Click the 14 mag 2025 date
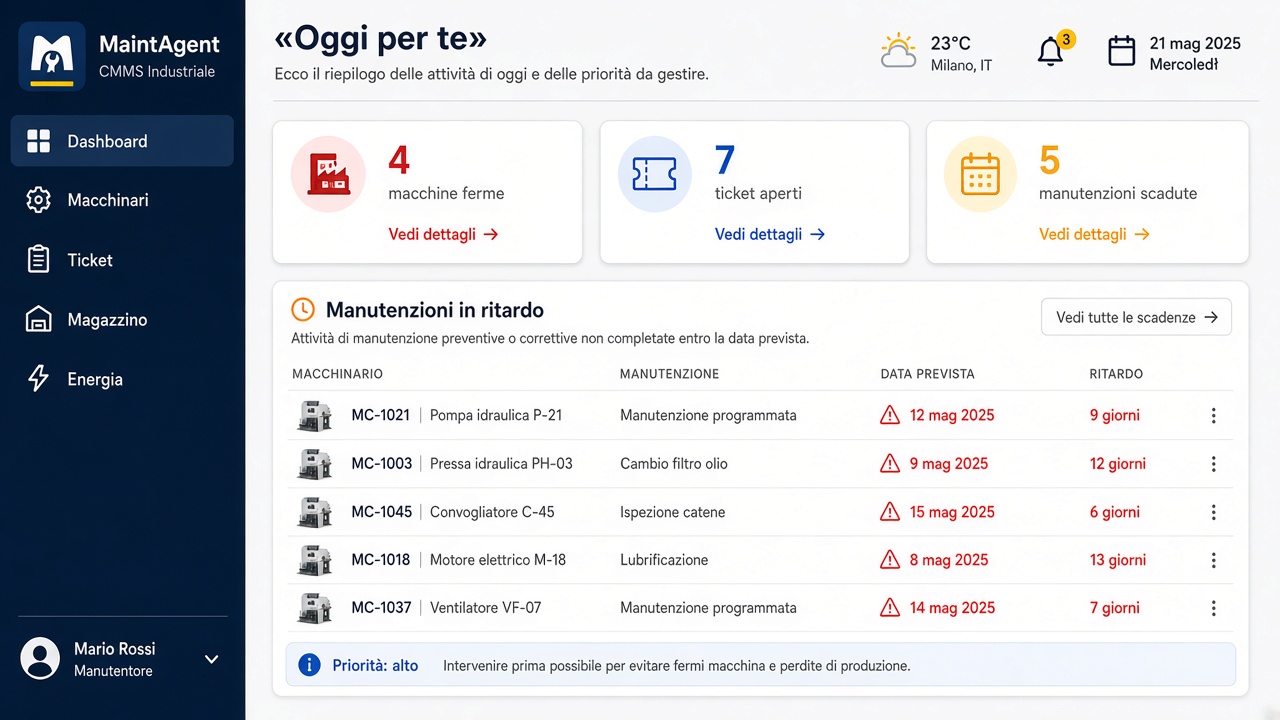 tap(952, 608)
